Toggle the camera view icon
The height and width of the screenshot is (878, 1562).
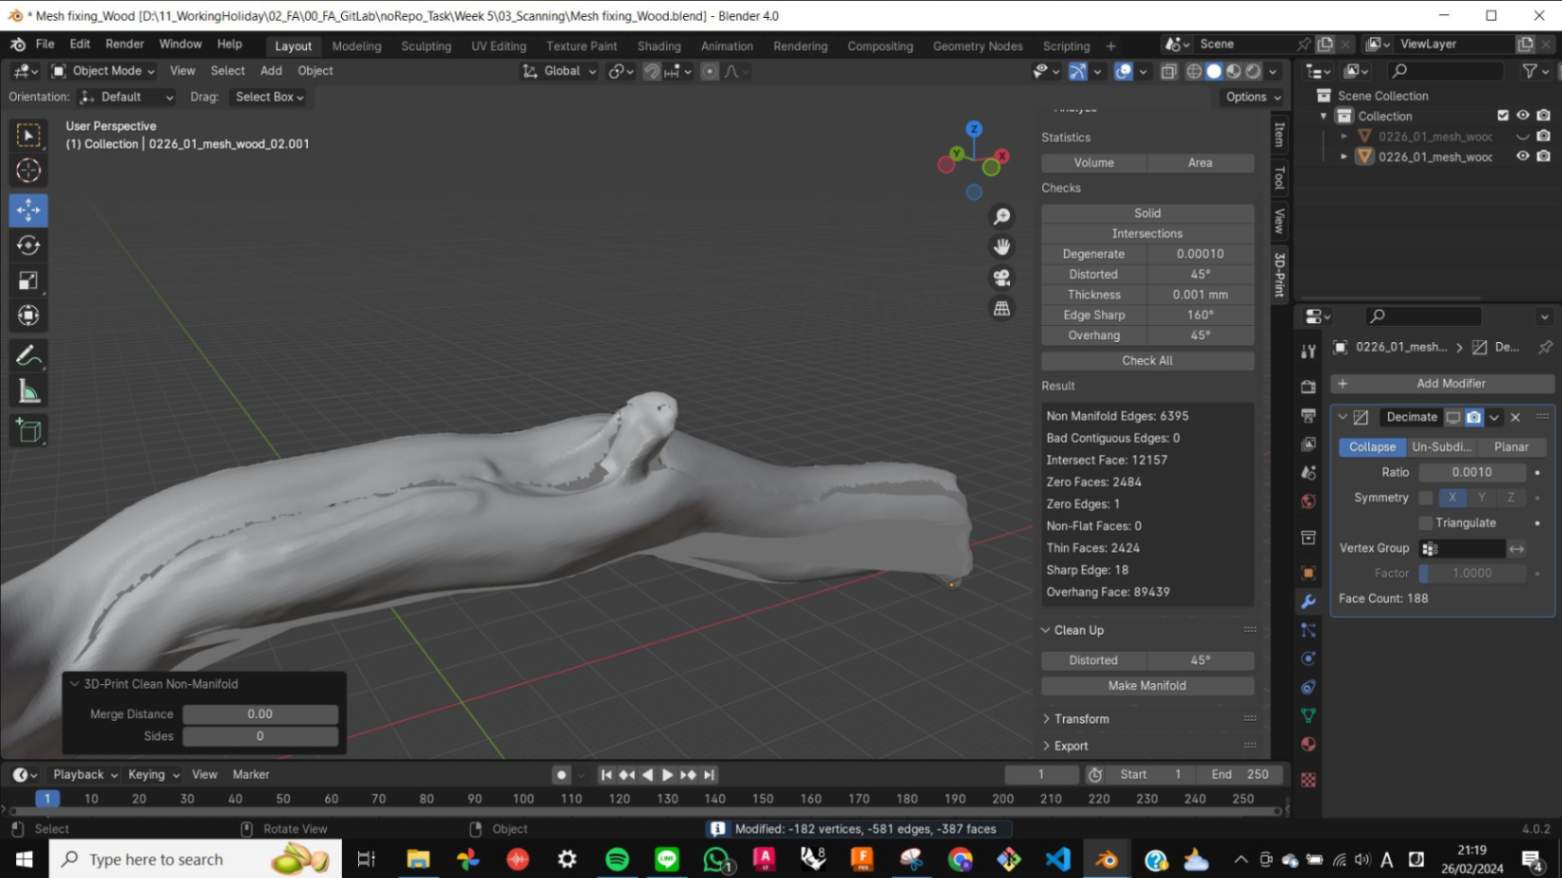pos(1001,278)
